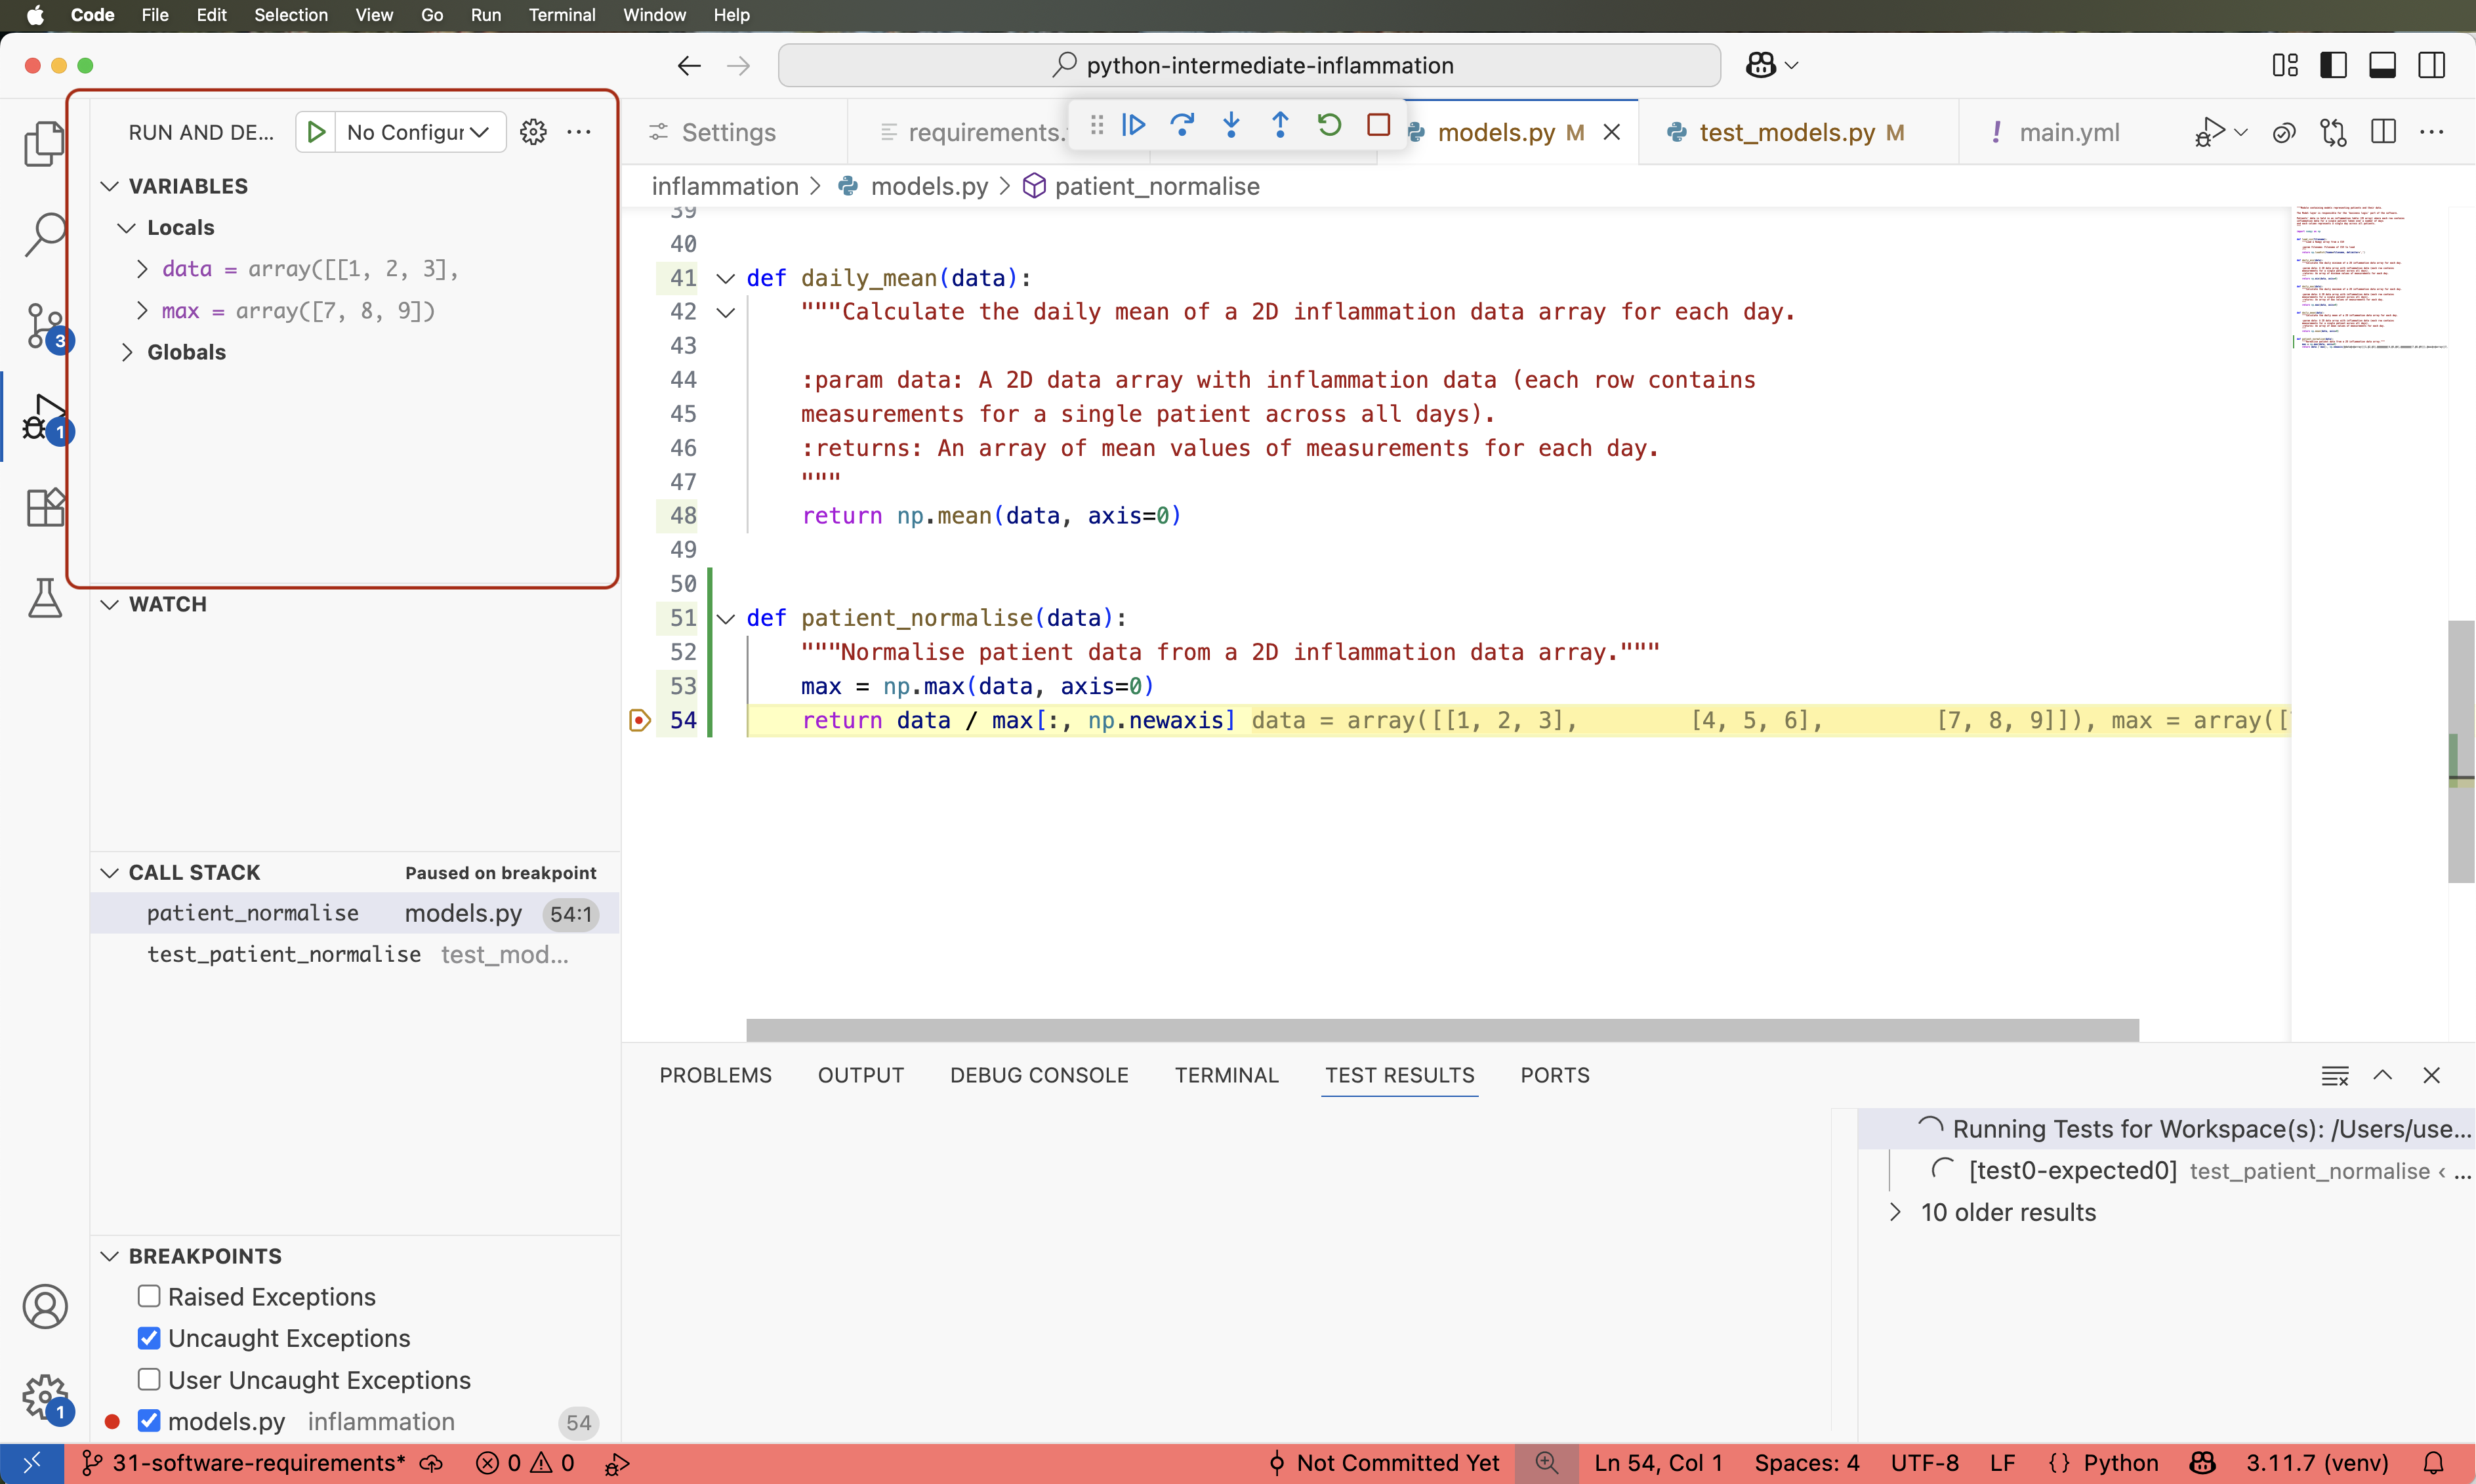This screenshot has height=1484, width=2476.
Task: Expand the 10 older test results
Action: point(1896,1212)
